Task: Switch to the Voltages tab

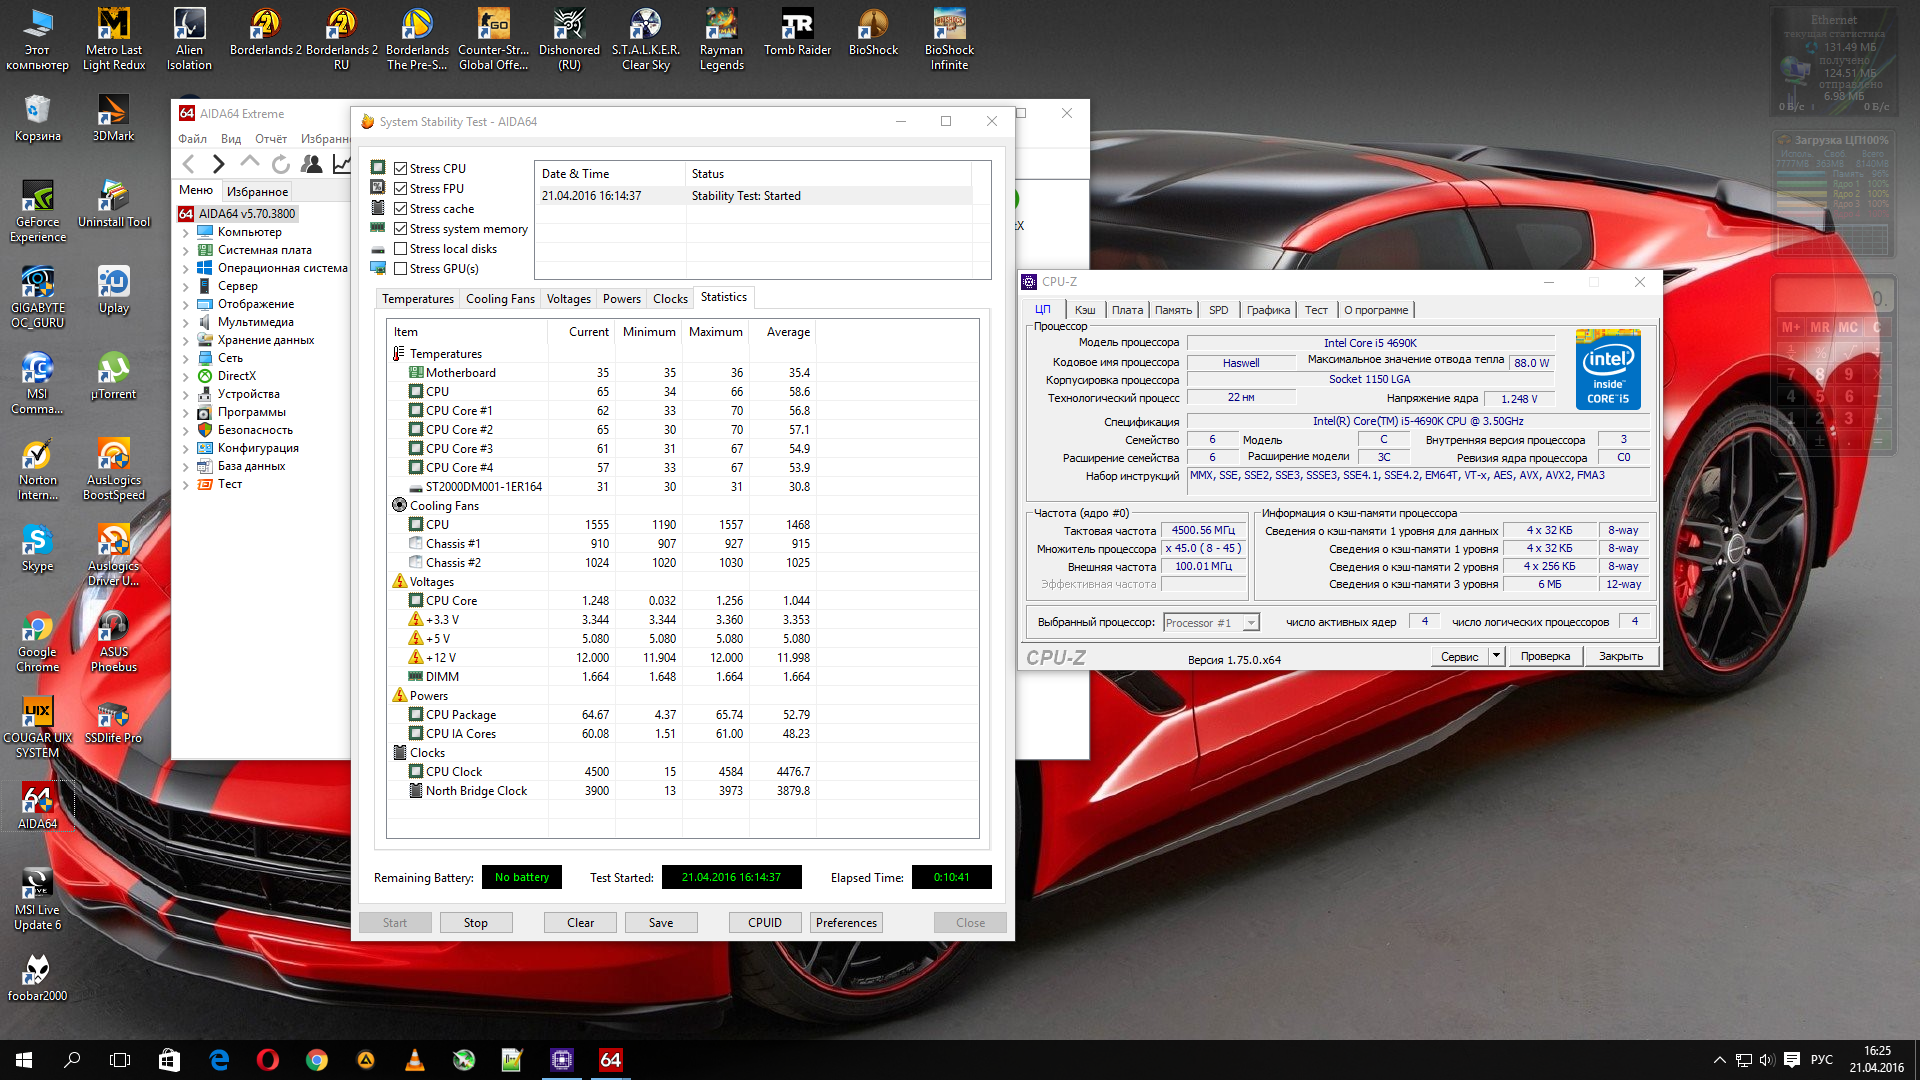Action: tap(568, 299)
